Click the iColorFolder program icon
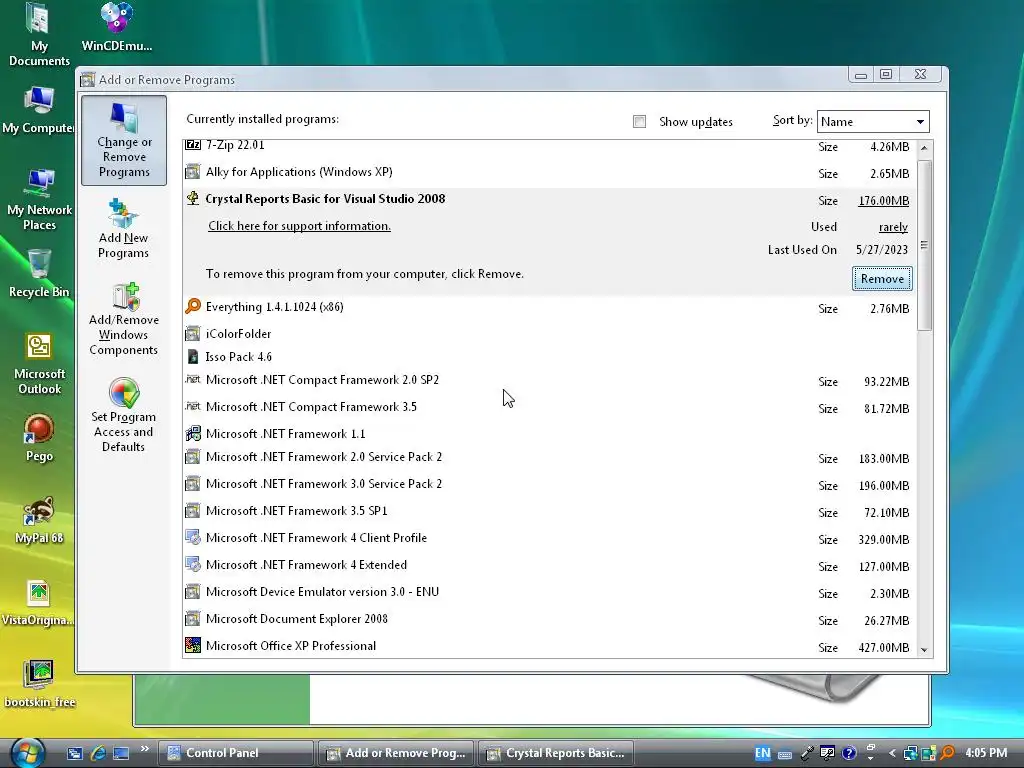 tap(193, 334)
